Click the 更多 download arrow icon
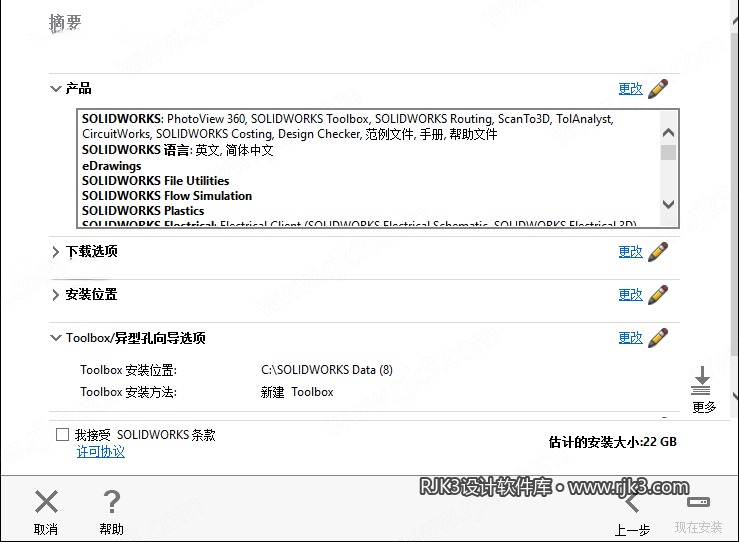This screenshot has height=542, width=739. [x=701, y=380]
